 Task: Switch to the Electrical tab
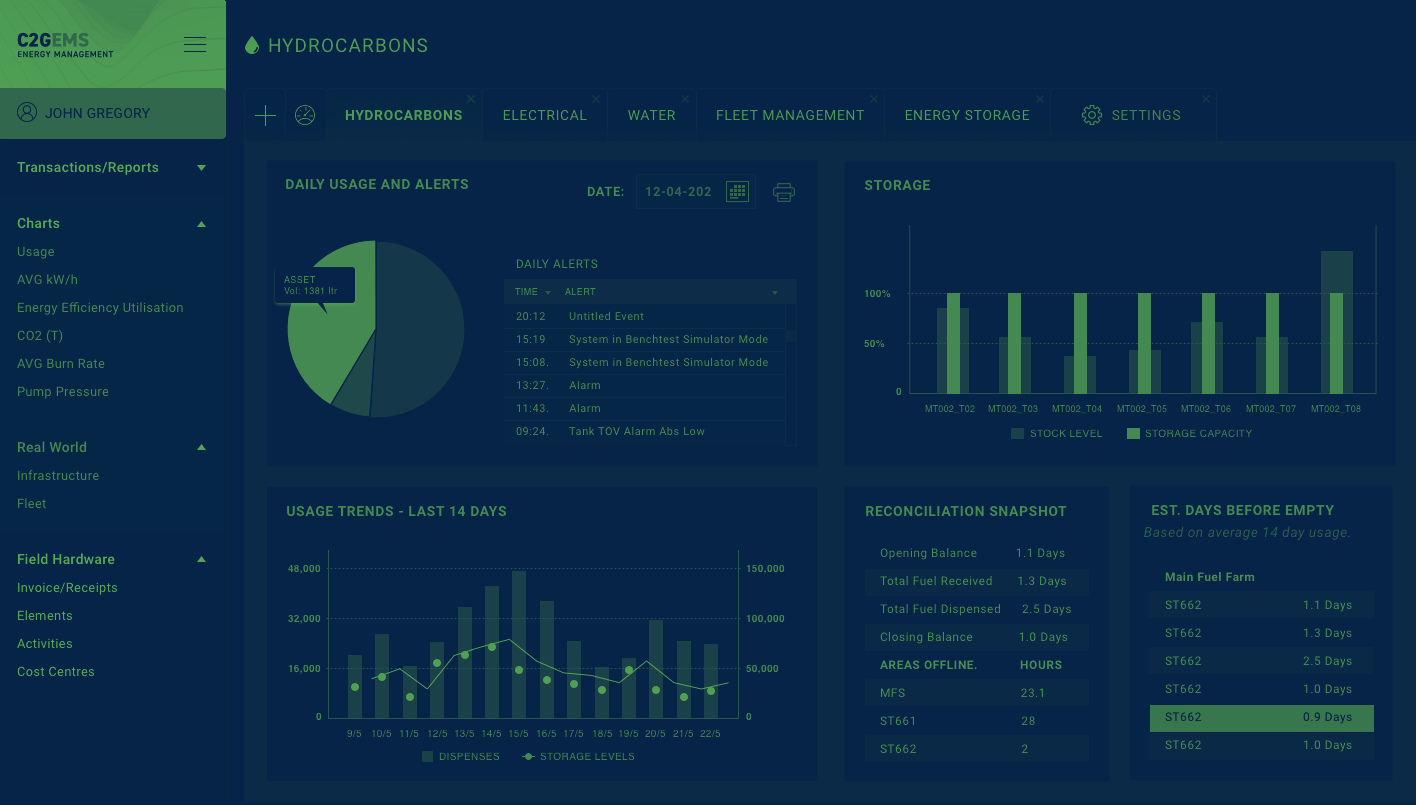[545, 115]
